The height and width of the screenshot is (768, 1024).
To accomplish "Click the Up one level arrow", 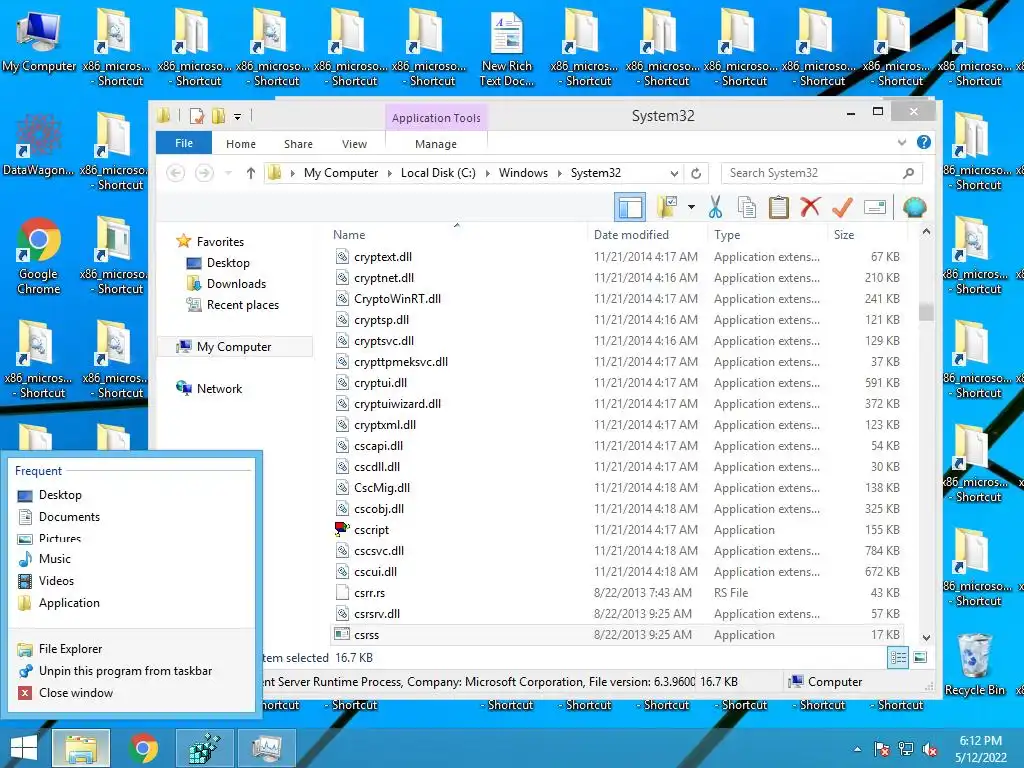I will tap(251, 173).
